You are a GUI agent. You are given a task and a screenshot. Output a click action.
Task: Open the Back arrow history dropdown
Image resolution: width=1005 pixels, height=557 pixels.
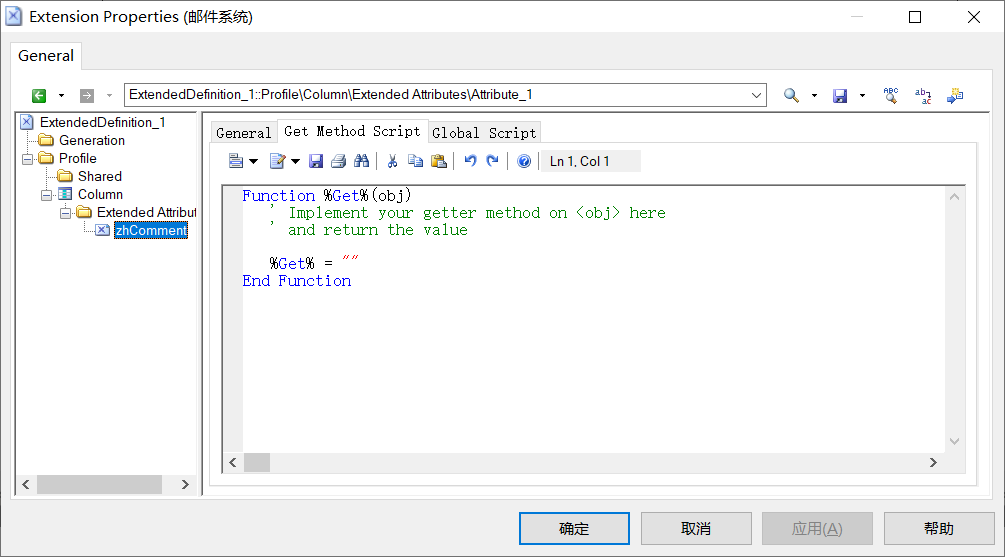tap(62, 96)
